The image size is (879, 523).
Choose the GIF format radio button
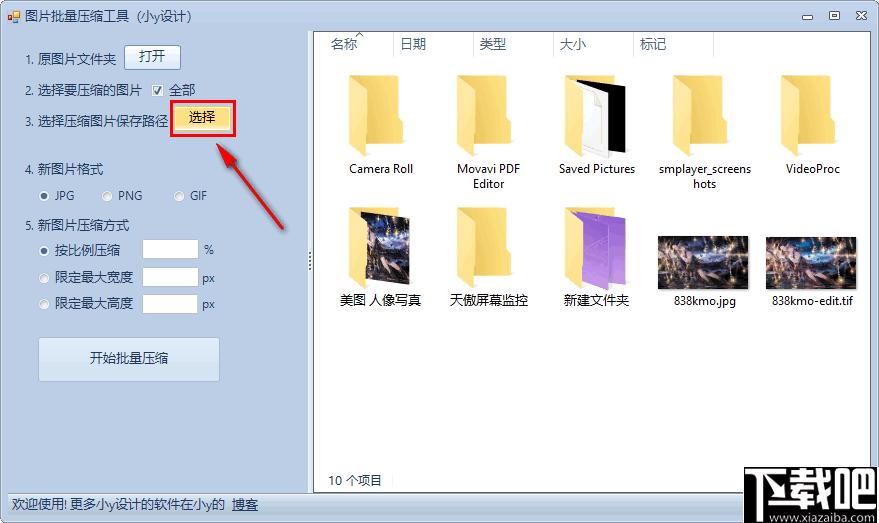coord(179,196)
